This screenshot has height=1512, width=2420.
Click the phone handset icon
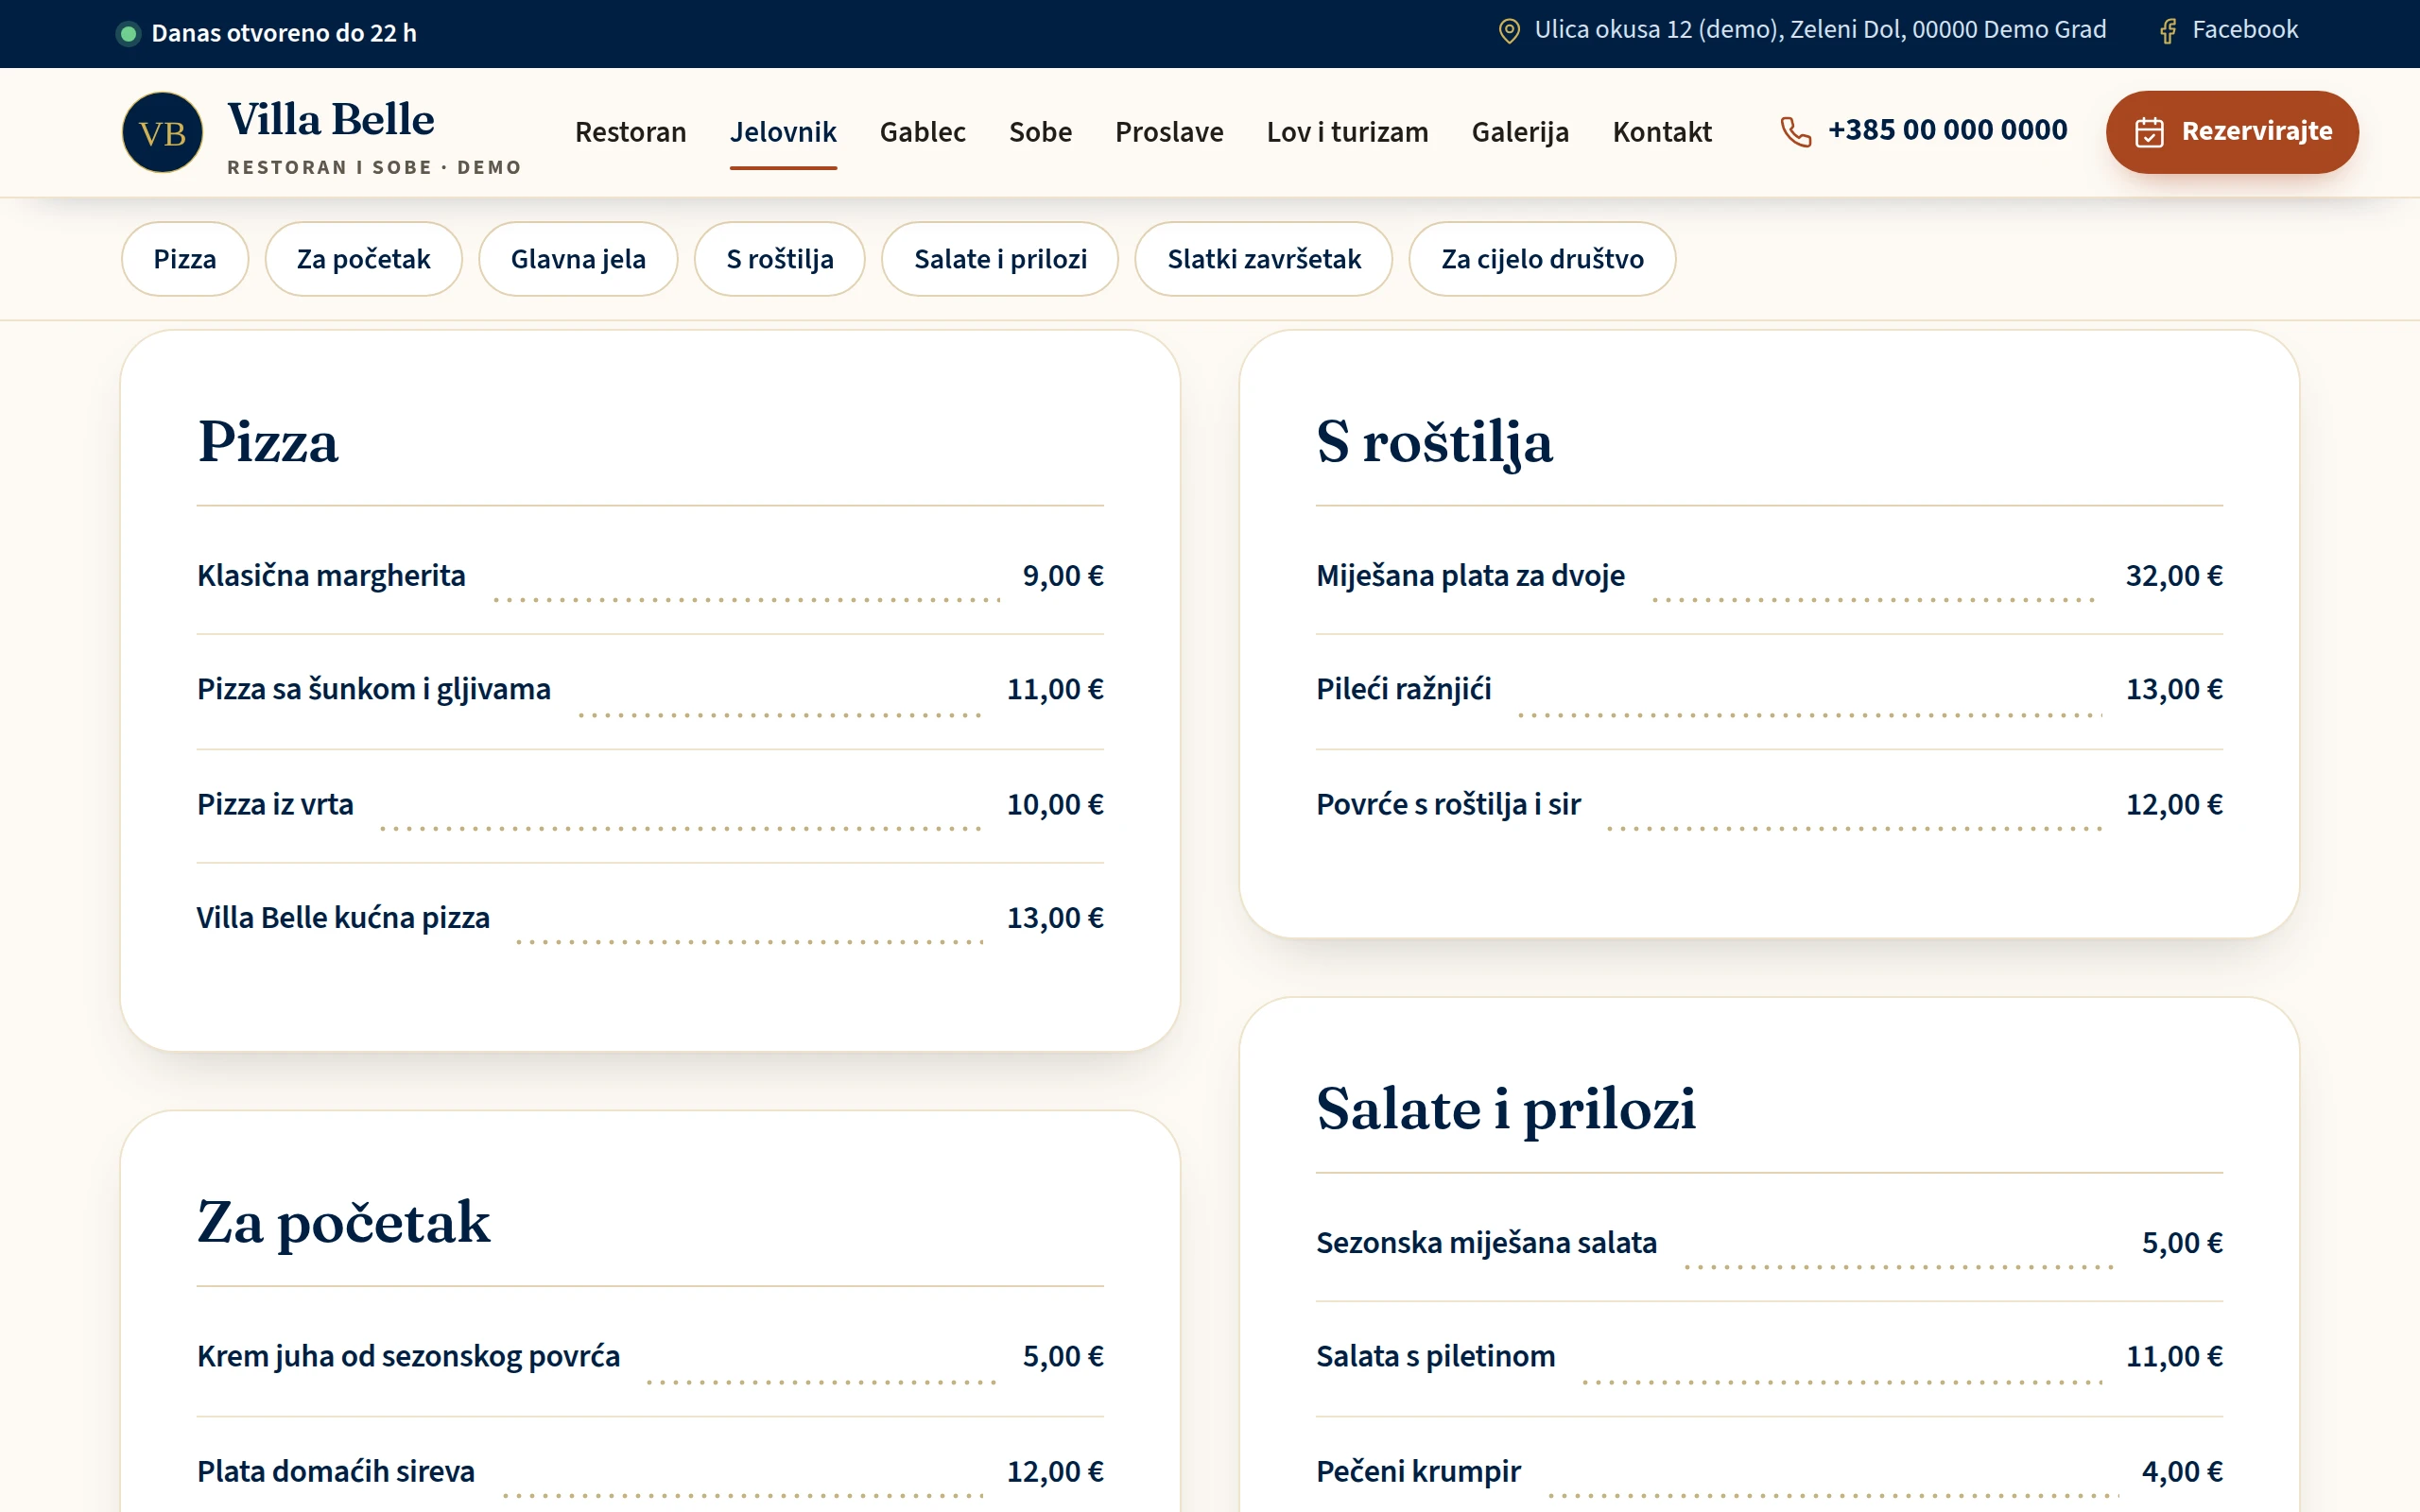pyautogui.click(x=1796, y=131)
